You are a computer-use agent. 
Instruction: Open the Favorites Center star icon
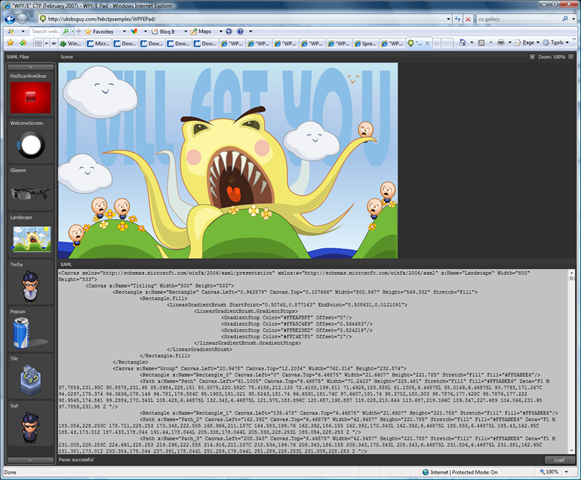click(10, 43)
